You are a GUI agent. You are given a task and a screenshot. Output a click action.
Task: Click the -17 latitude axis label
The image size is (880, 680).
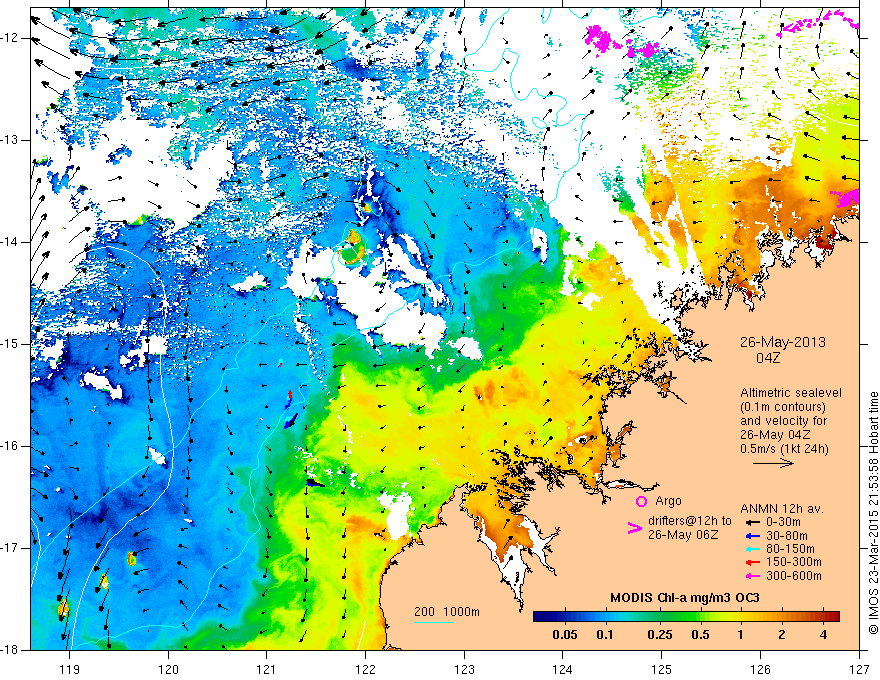coord(10,548)
